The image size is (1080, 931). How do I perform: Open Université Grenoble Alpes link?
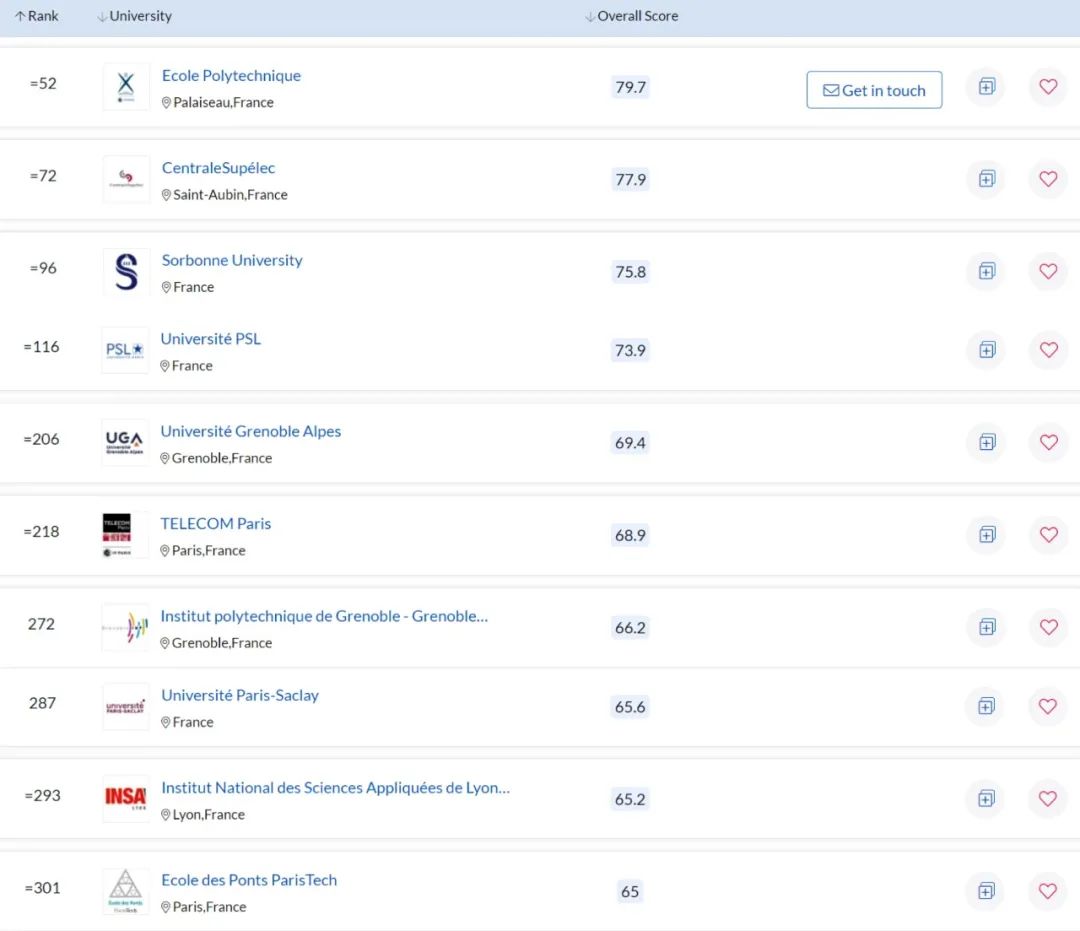point(251,431)
